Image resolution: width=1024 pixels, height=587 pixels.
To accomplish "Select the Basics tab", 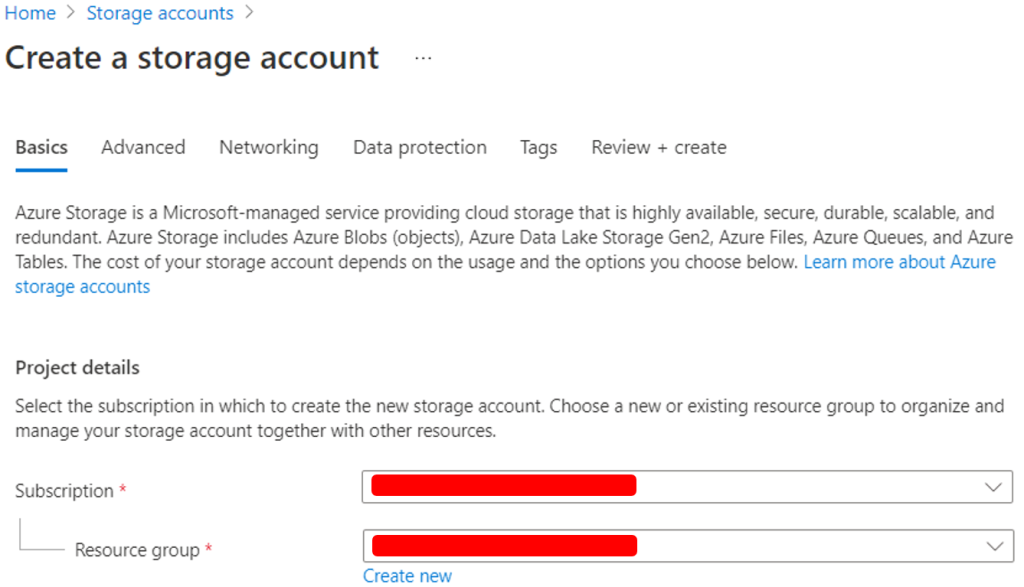I will (41, 148).
